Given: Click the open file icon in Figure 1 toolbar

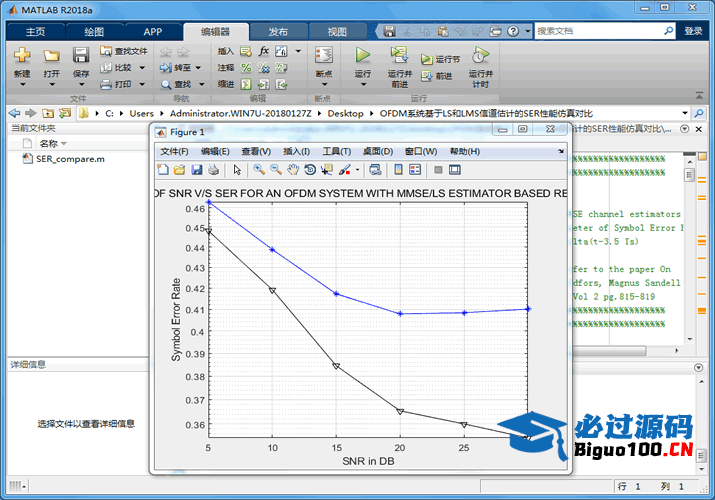Looking at the screenshot, I should pos(180,170).
